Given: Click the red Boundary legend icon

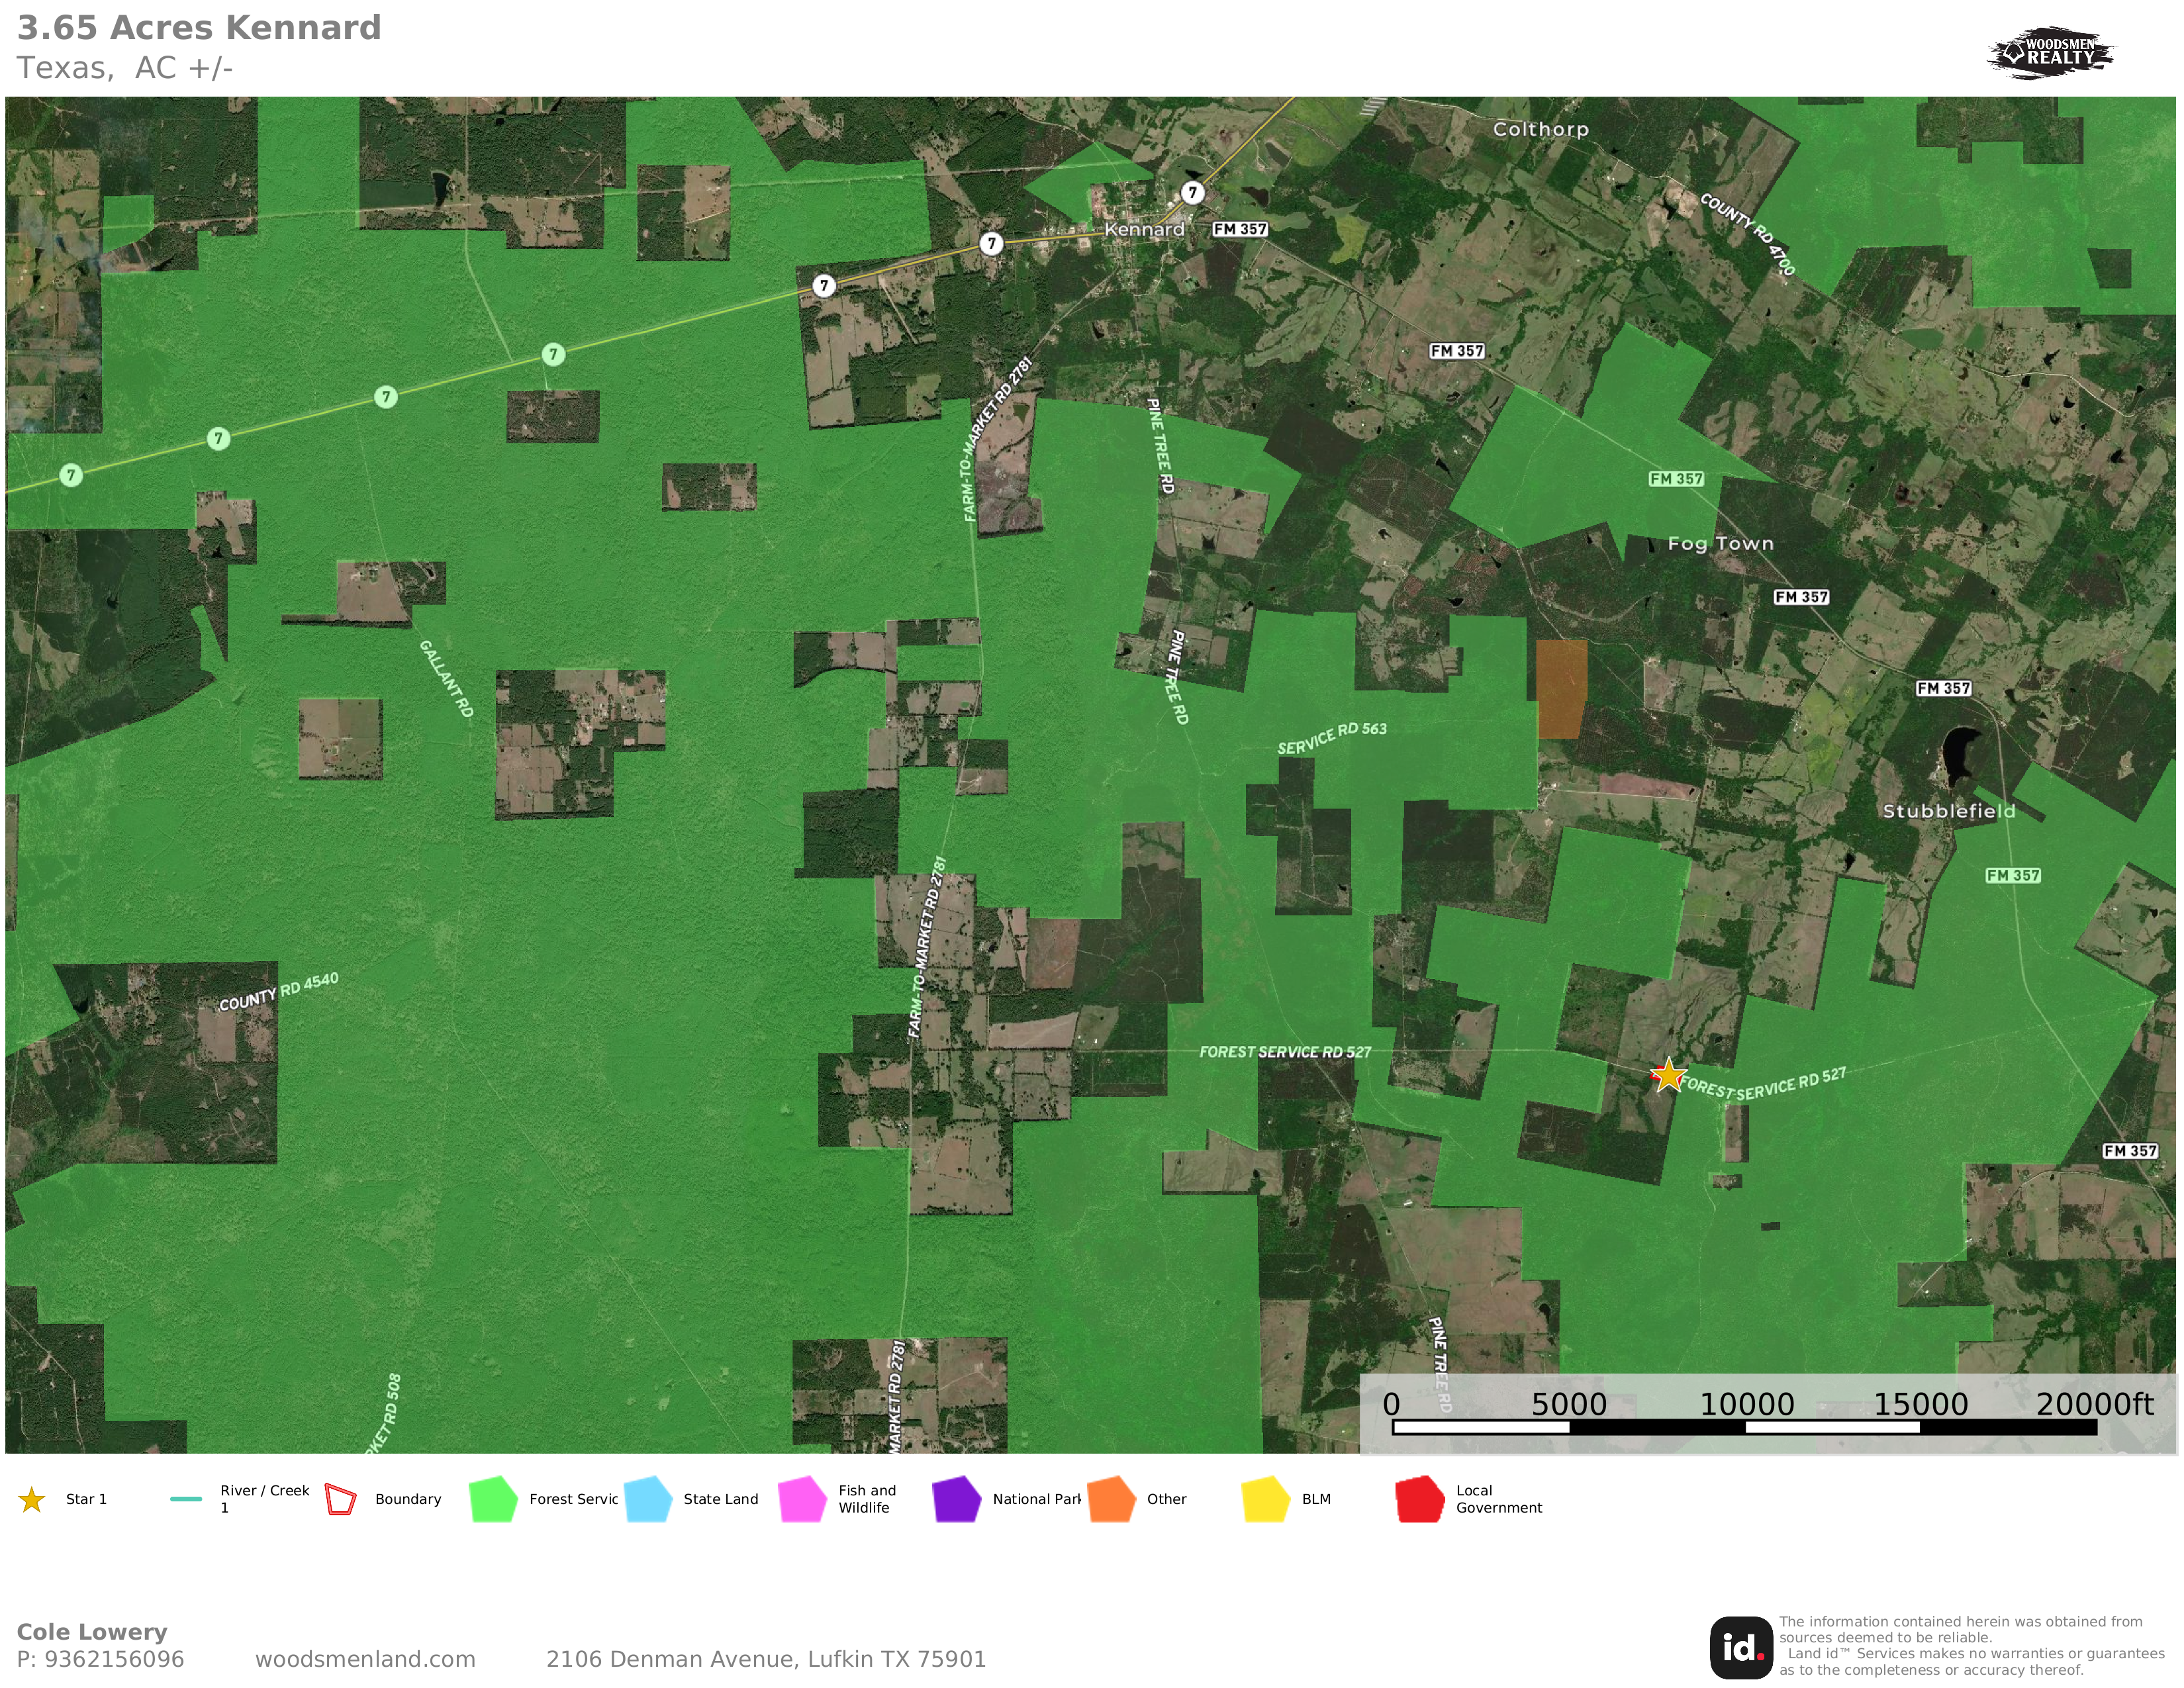Looking at the screenshot, I should point(341,1499).
